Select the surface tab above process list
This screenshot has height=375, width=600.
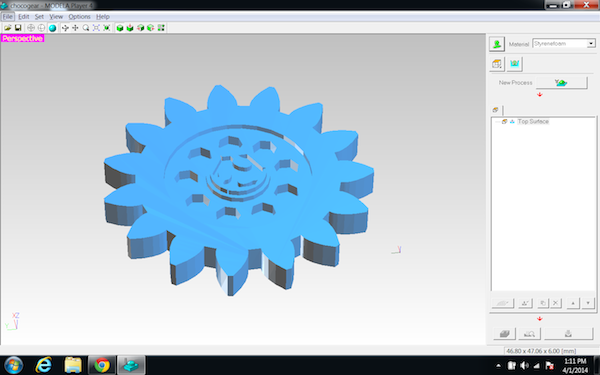click(x=496, y=110)
